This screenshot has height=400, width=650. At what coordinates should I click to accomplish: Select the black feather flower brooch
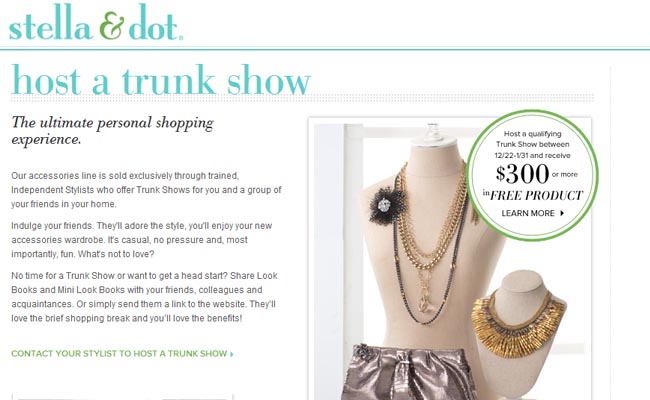coord(386,205)
